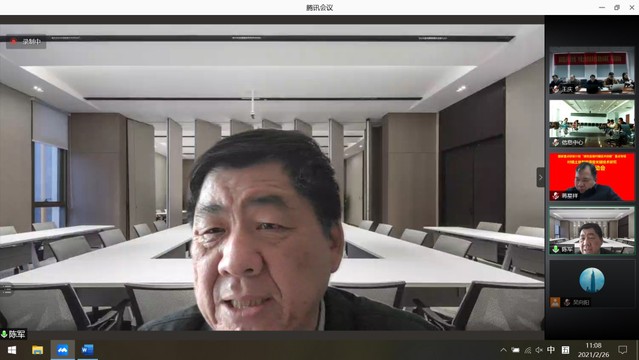Select the 信息中心 participant video thumbnail
639x360 pixels.
click(592, 124)
